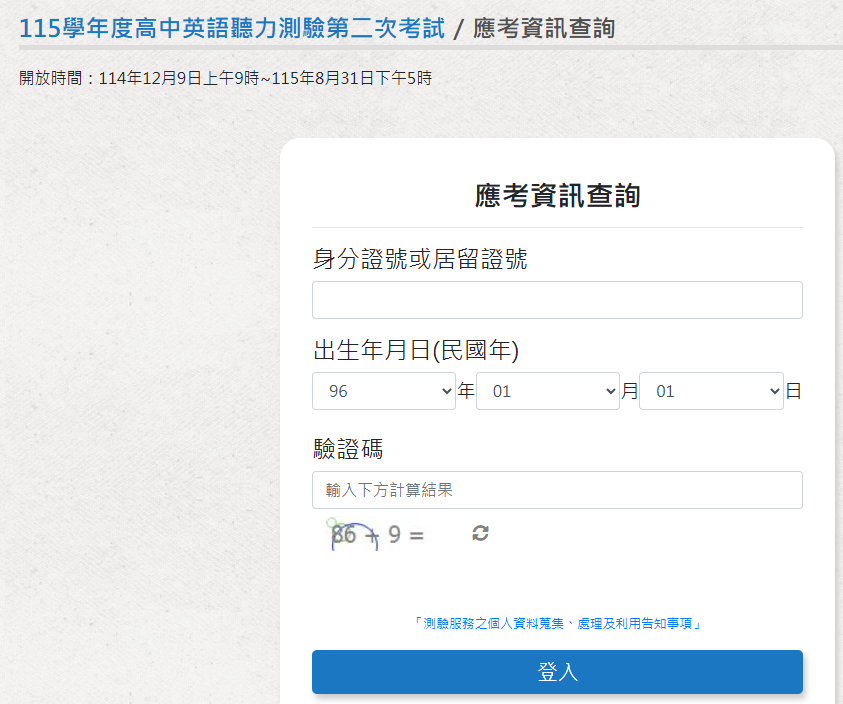Focus the 身分證號或居留證號 input field
This screenshot has width=843, height=704.
pyautogui.click(x=557, y=300)
